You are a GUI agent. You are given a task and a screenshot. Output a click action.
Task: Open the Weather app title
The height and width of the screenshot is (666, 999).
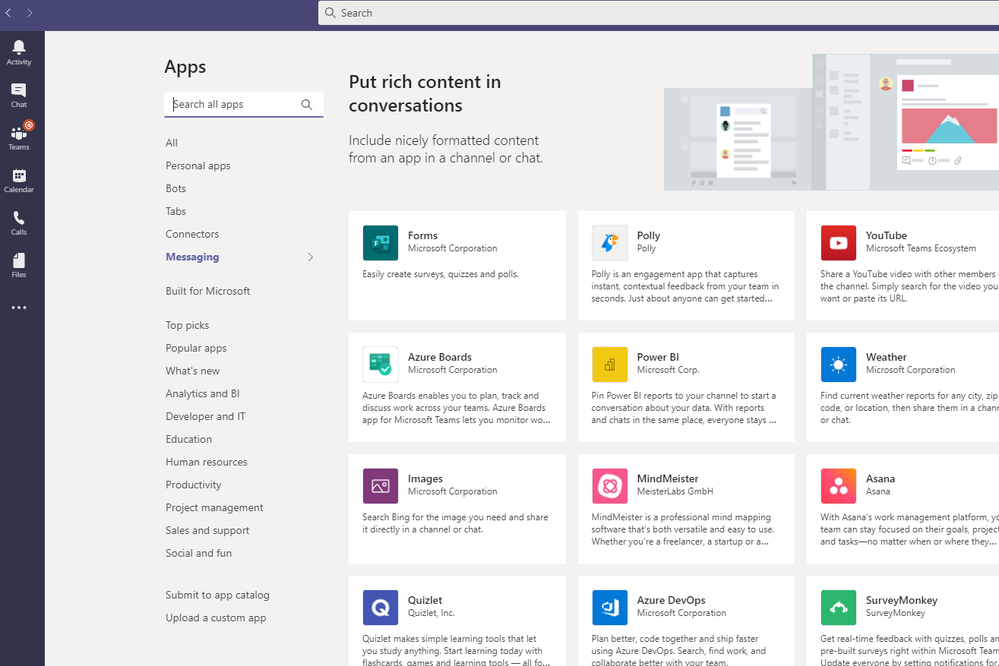pyautogui.click(x=886, y=358)
